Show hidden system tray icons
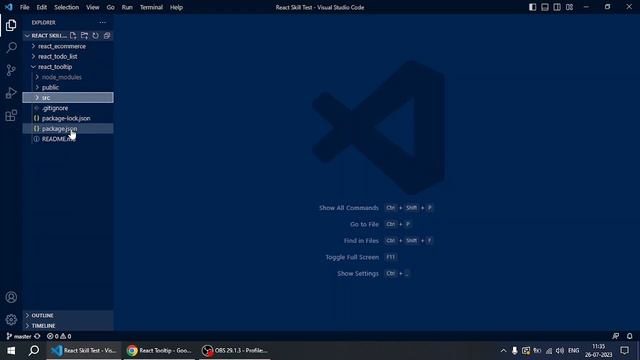This screenshot has height=360, width=640. 503,351
